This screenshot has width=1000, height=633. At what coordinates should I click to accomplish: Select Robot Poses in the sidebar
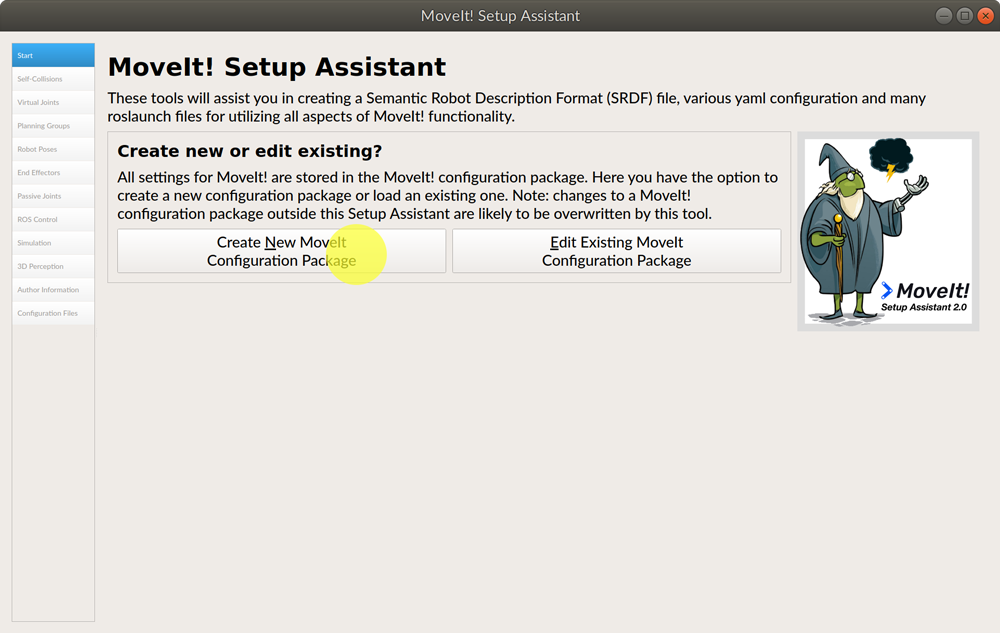tap(53, 149)
